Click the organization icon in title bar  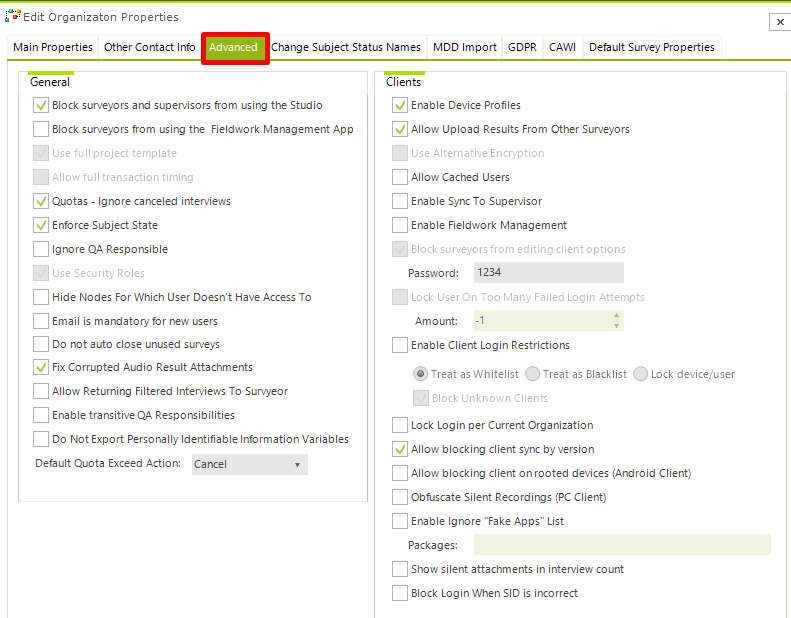click(x=13, y=16)
